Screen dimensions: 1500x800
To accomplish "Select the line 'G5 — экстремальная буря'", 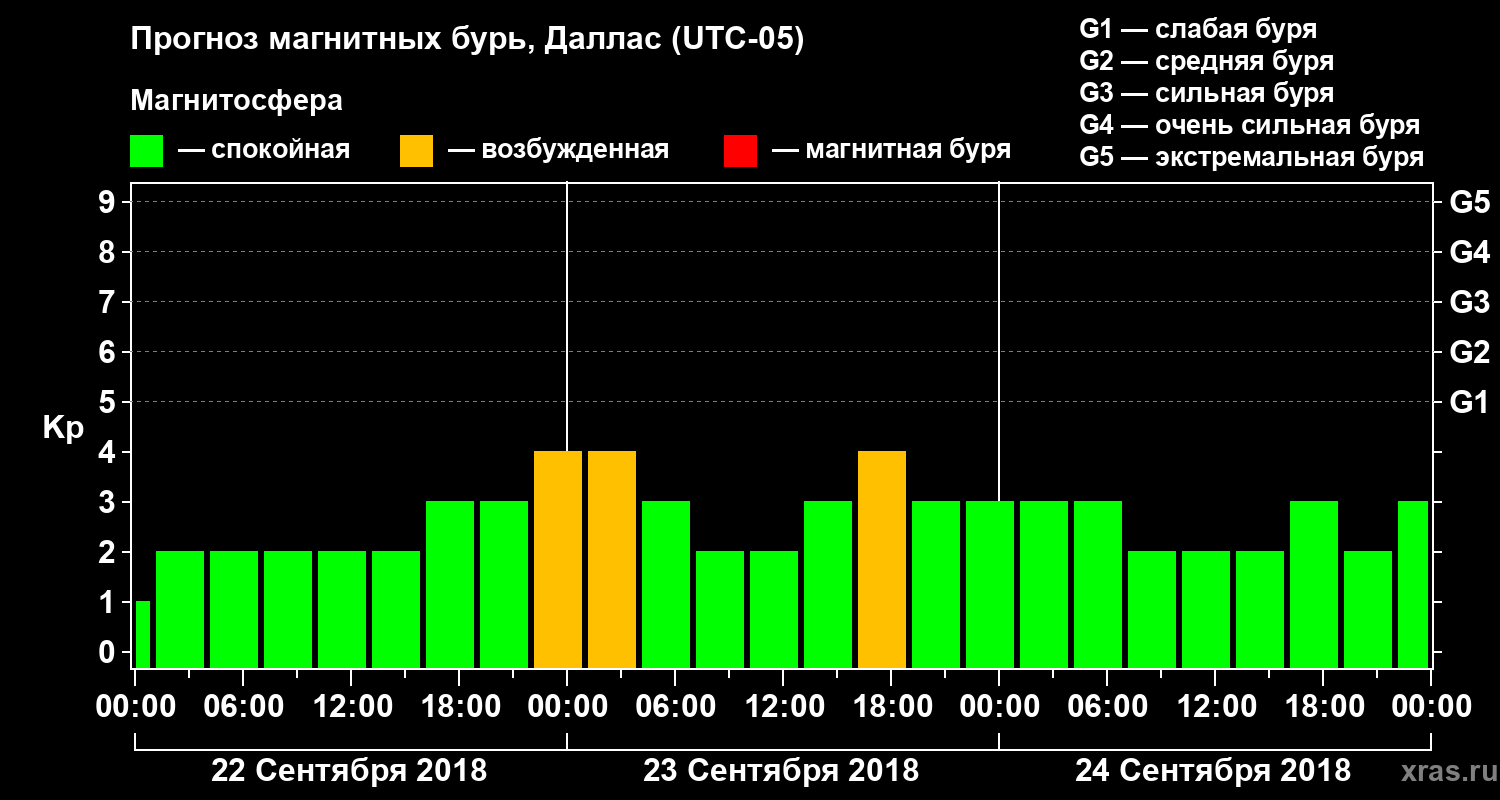I will coord(1252,158).
